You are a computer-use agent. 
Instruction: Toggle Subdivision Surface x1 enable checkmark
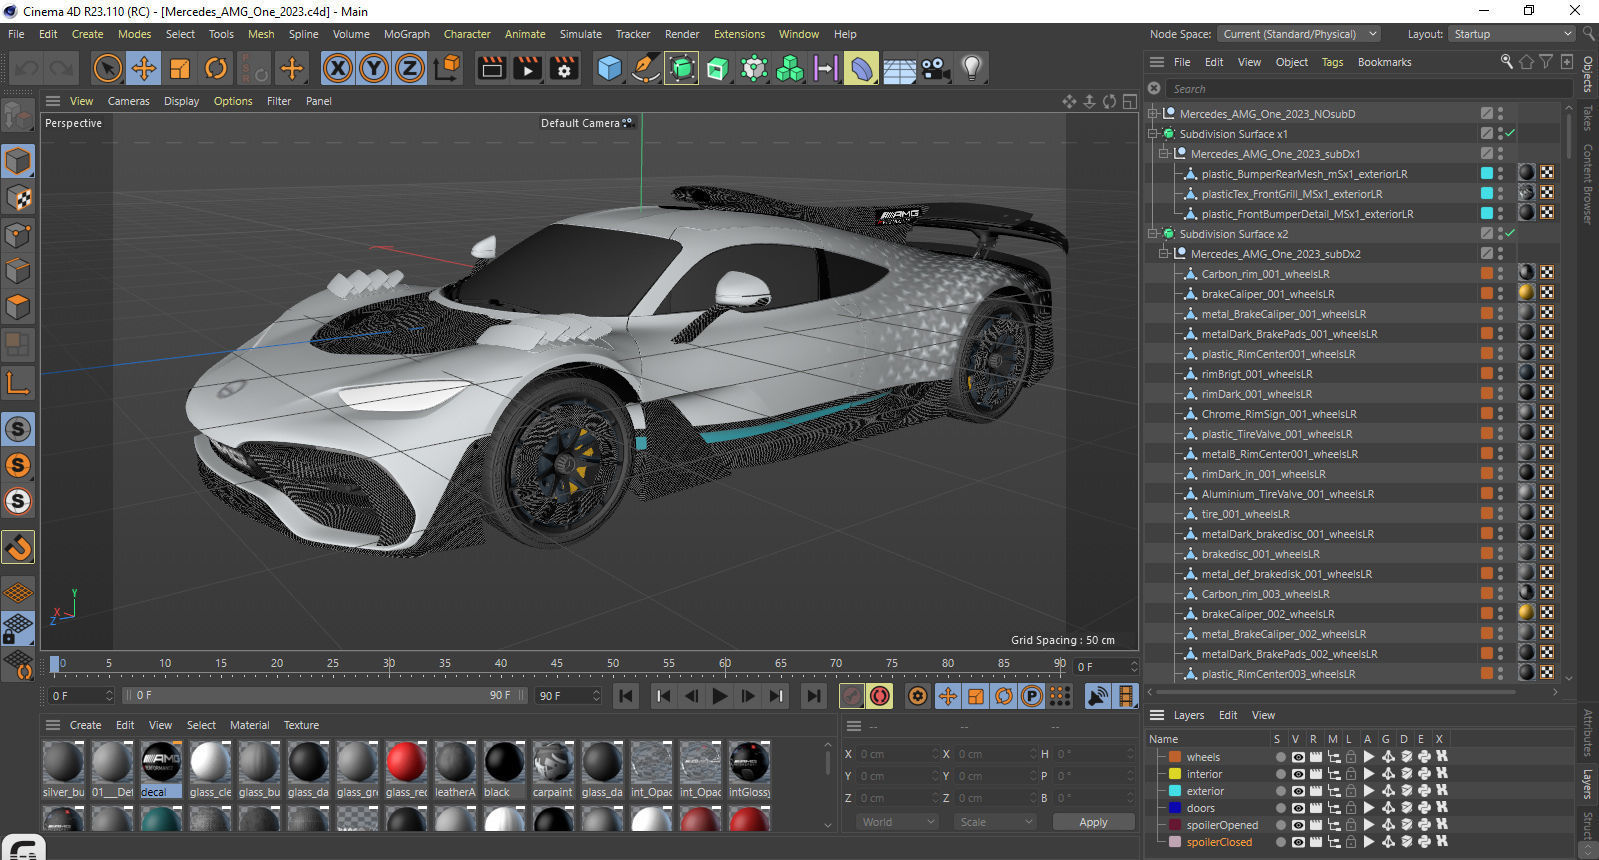(x=1510, y=134)
